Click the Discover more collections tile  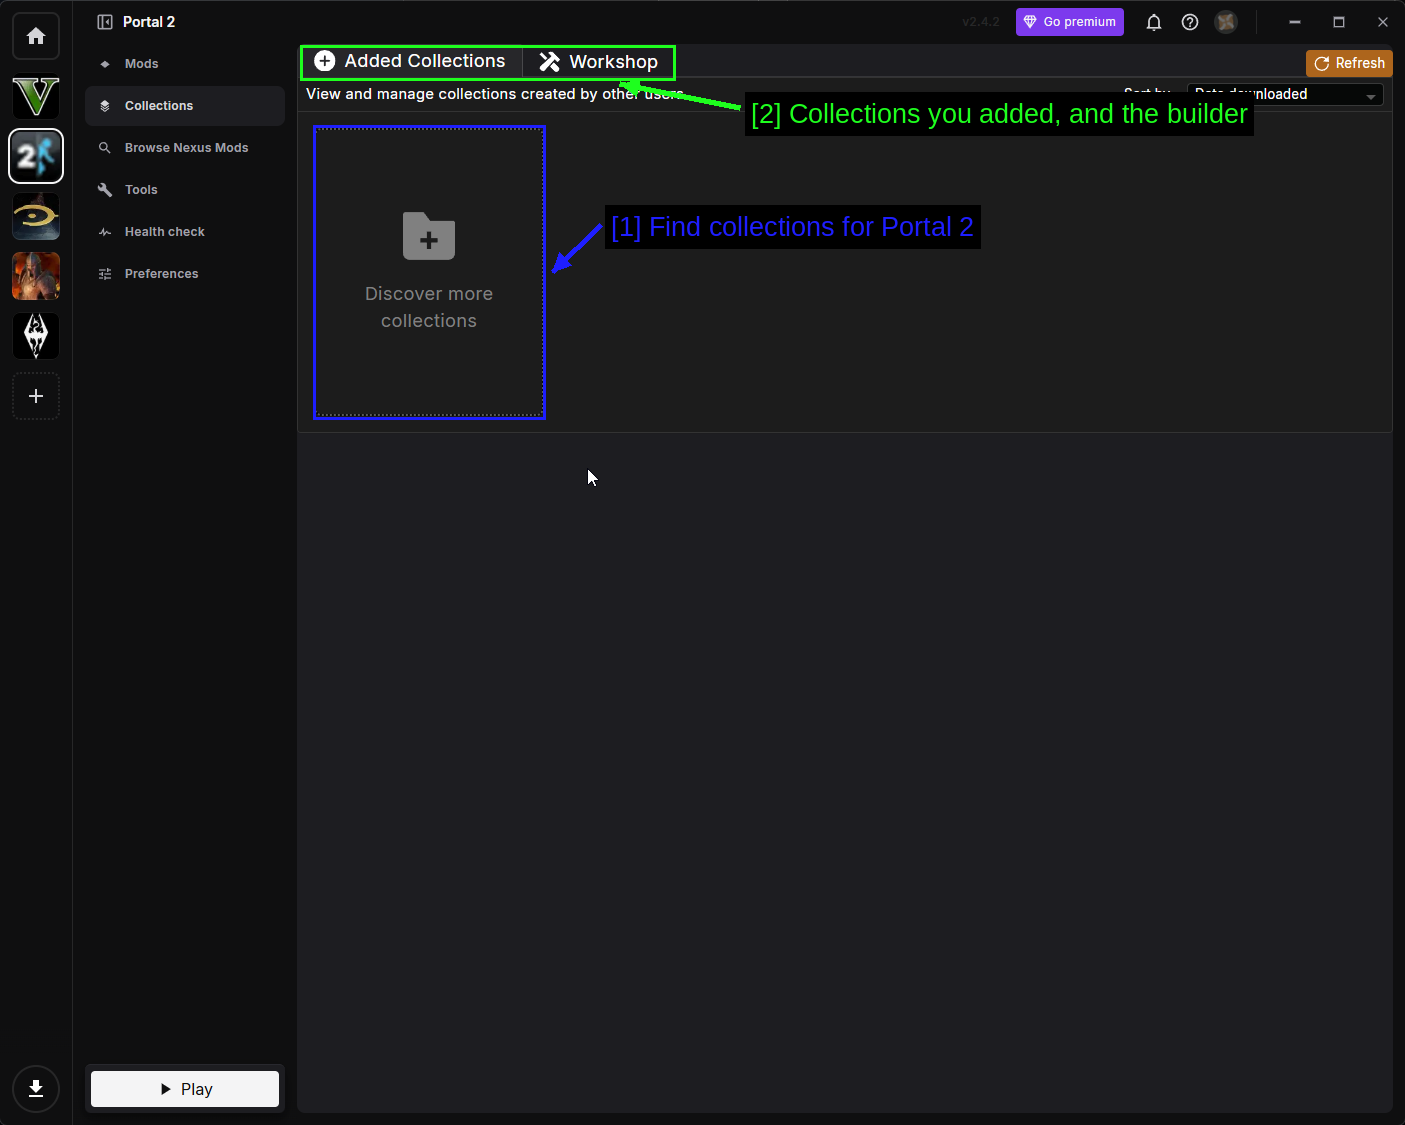click(429, 272)
